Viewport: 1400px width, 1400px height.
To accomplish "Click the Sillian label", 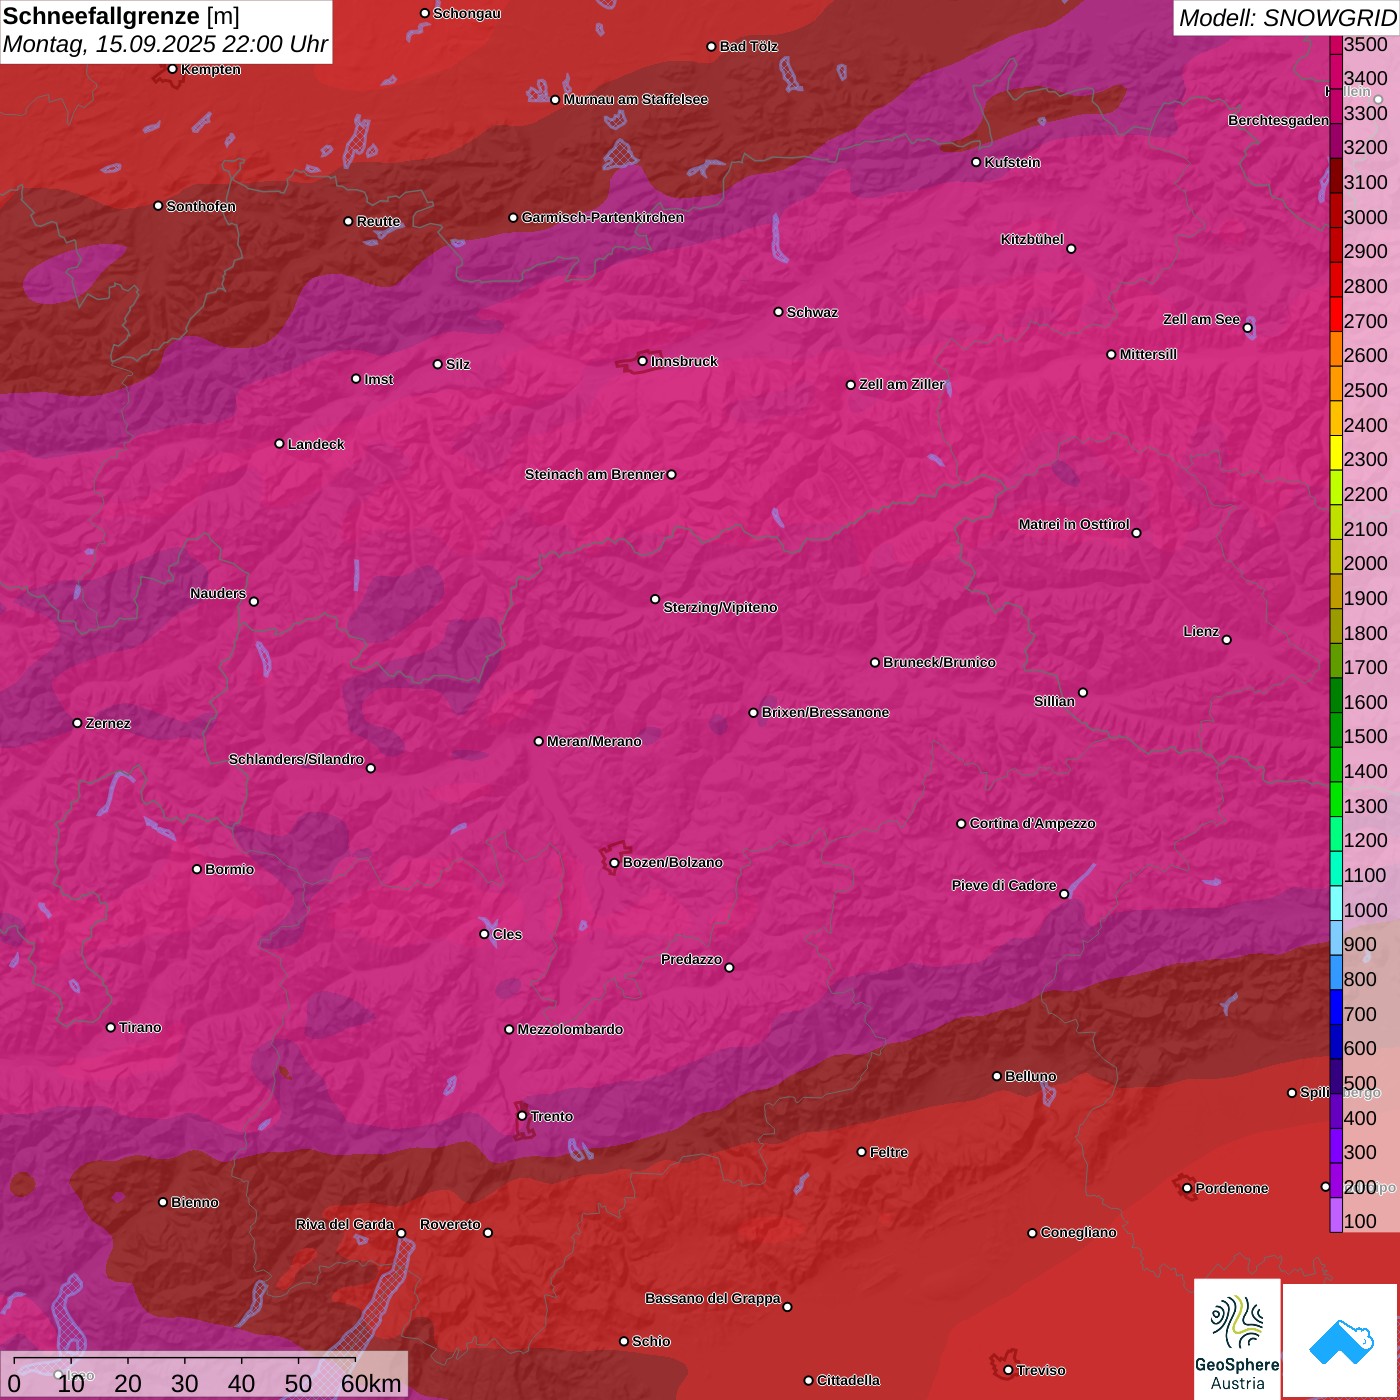I will [1054, 701].
